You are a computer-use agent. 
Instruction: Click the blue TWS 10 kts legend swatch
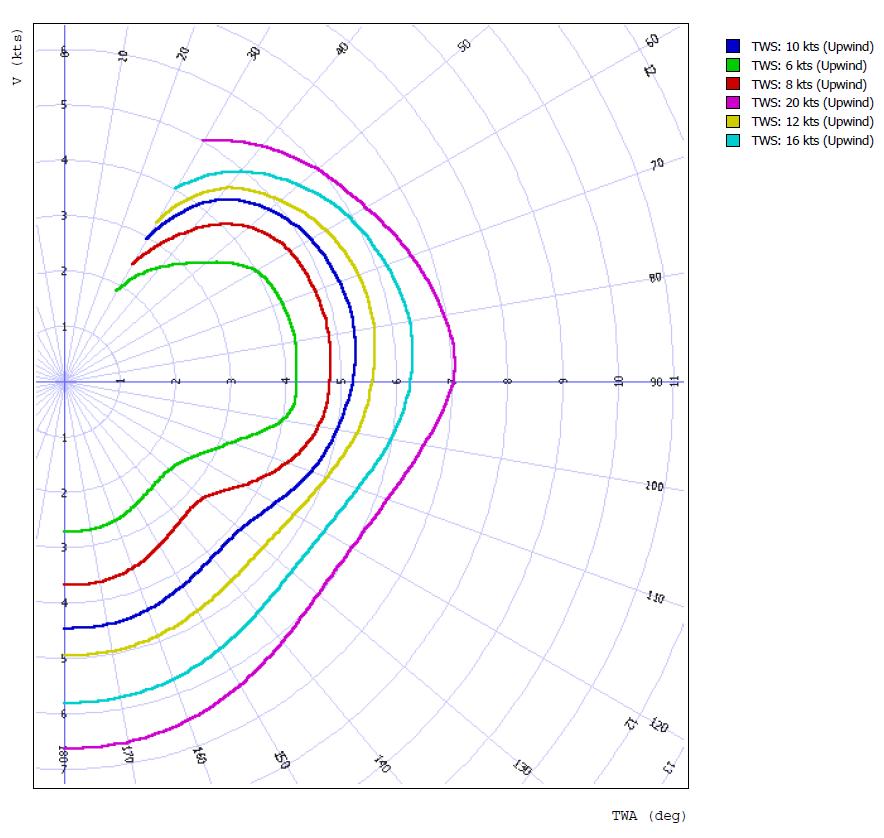tap(733, 46)
